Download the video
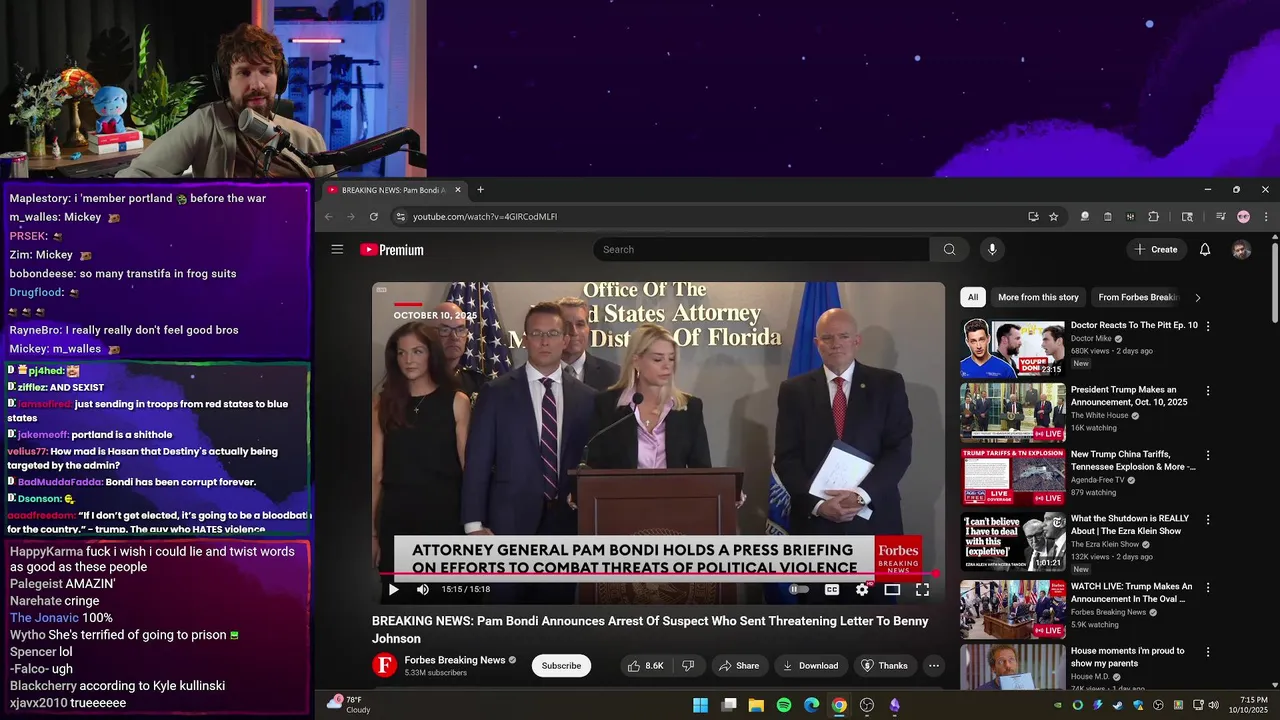 click(x=810, y=666)
